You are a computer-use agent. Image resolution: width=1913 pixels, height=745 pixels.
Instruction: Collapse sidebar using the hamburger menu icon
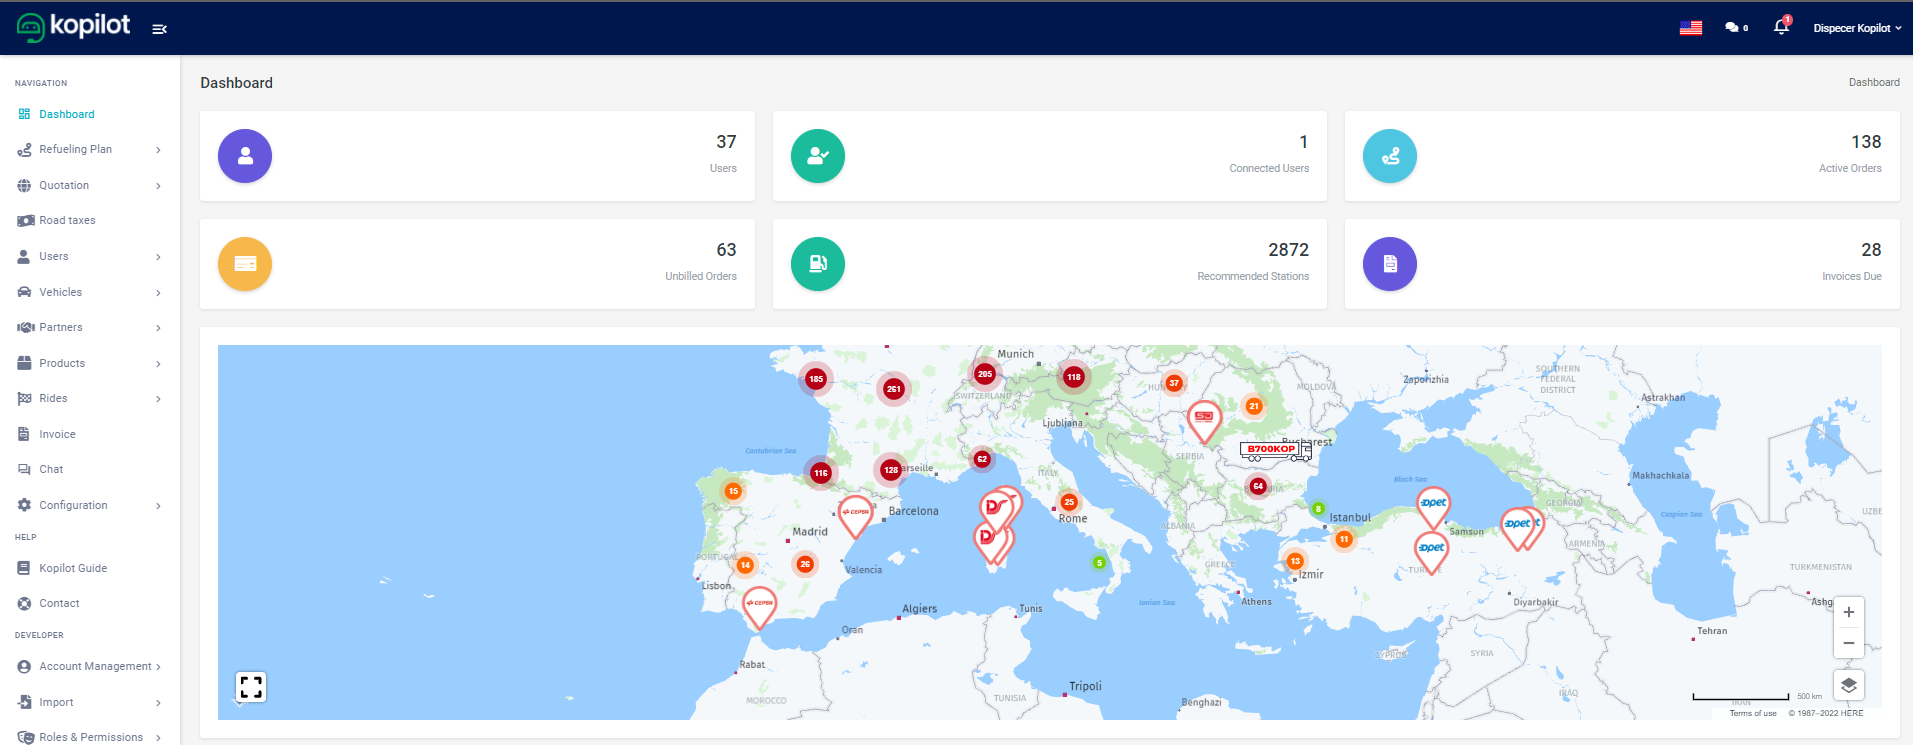tap(159, 29)
